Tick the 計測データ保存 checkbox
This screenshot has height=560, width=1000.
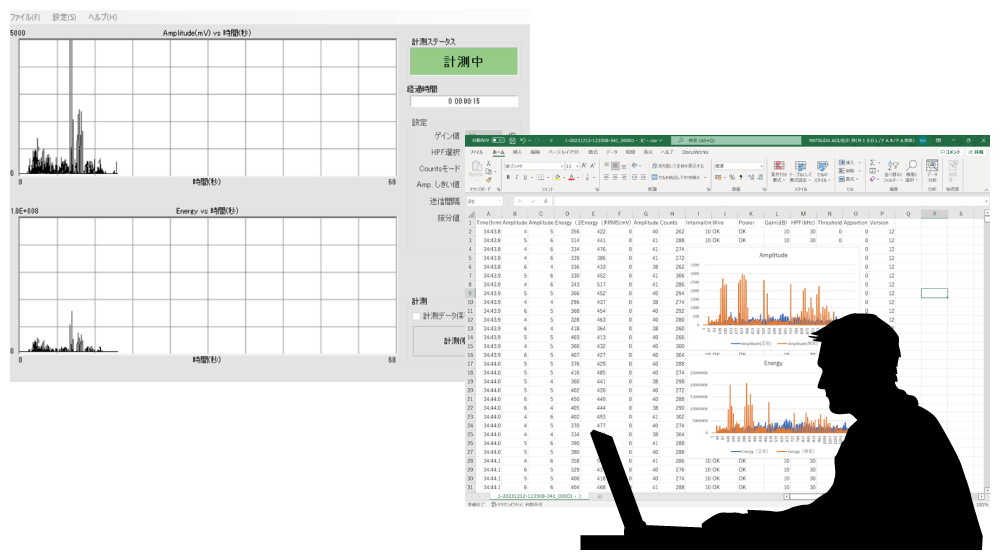416,316
